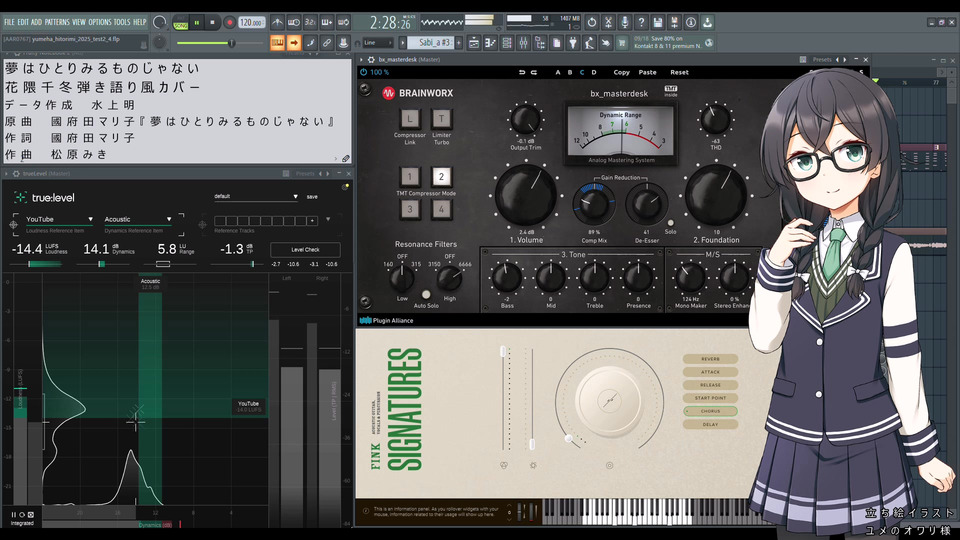Click the Volume knob on bx_masterdesk

pyautogui.click(x=525, y=196)
